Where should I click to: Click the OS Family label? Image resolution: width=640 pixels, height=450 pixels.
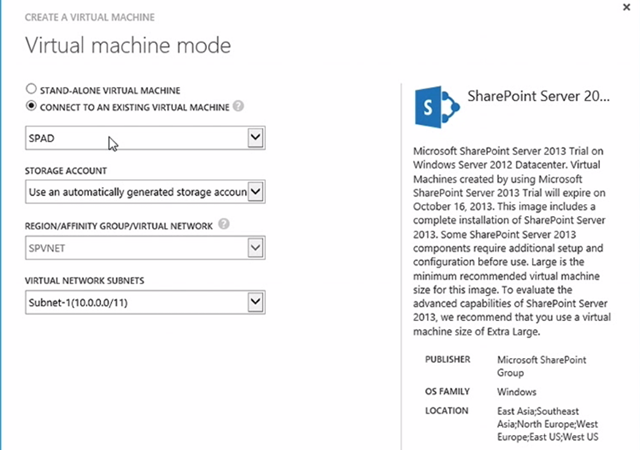[447, 392]
